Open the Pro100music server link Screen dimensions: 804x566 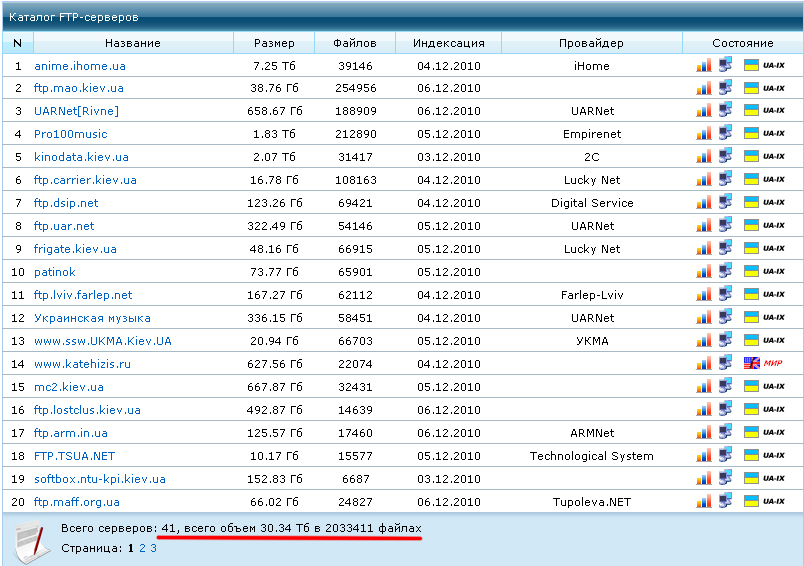click(71, 134)
